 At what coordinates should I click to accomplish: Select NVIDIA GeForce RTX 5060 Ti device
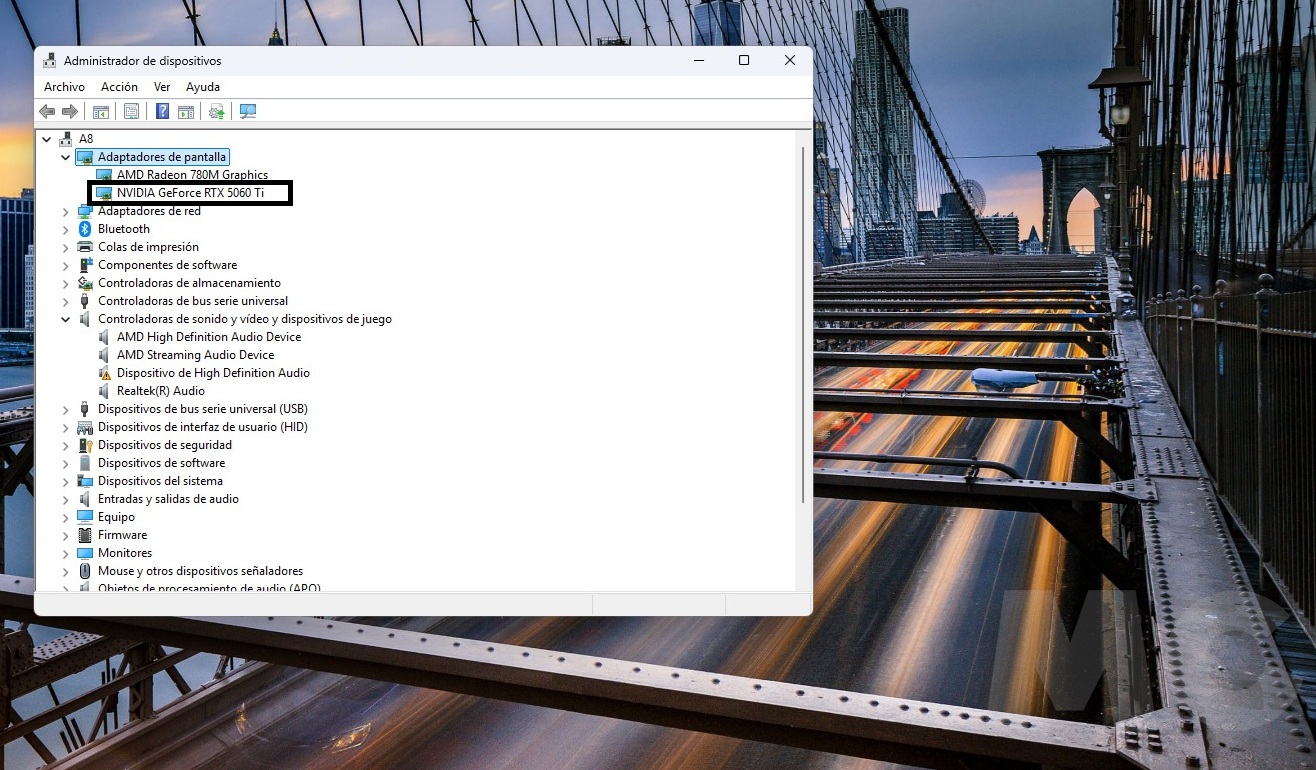pyautogui.click(x=190, y=193)
